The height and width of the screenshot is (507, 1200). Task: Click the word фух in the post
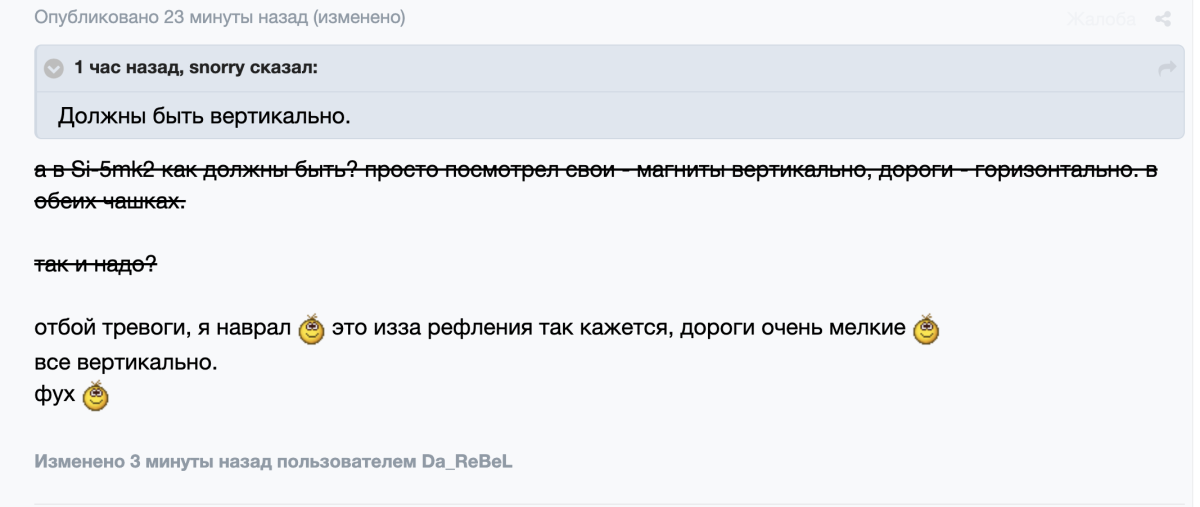(x=55, y=395)
